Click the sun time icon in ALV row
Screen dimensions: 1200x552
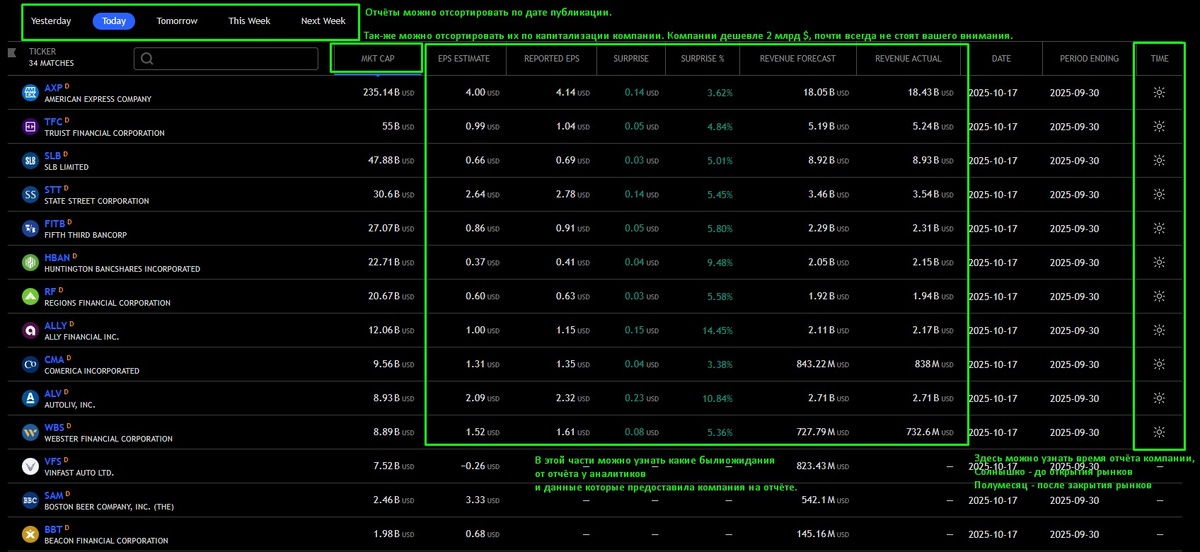(x=1159, y=398)
